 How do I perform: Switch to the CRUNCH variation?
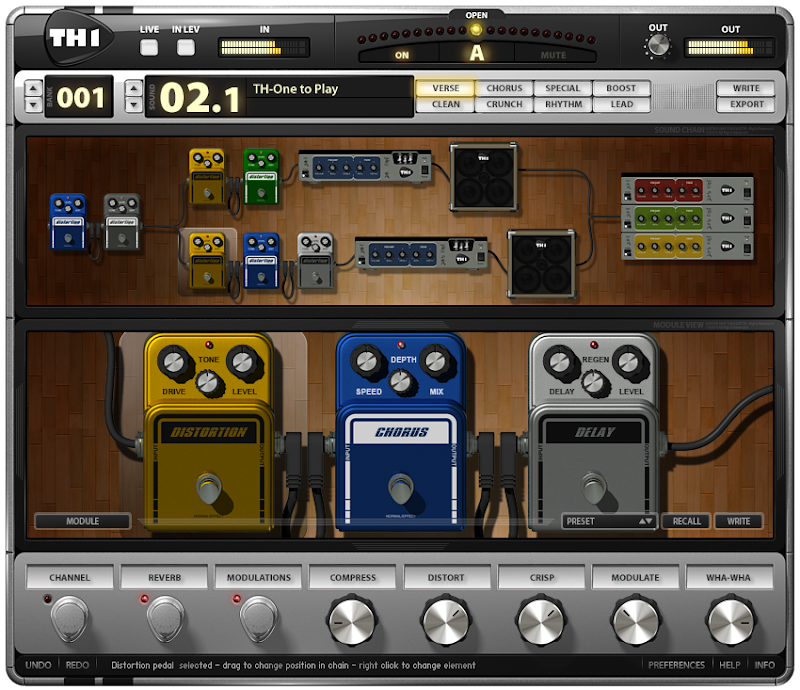coord(504,104)
